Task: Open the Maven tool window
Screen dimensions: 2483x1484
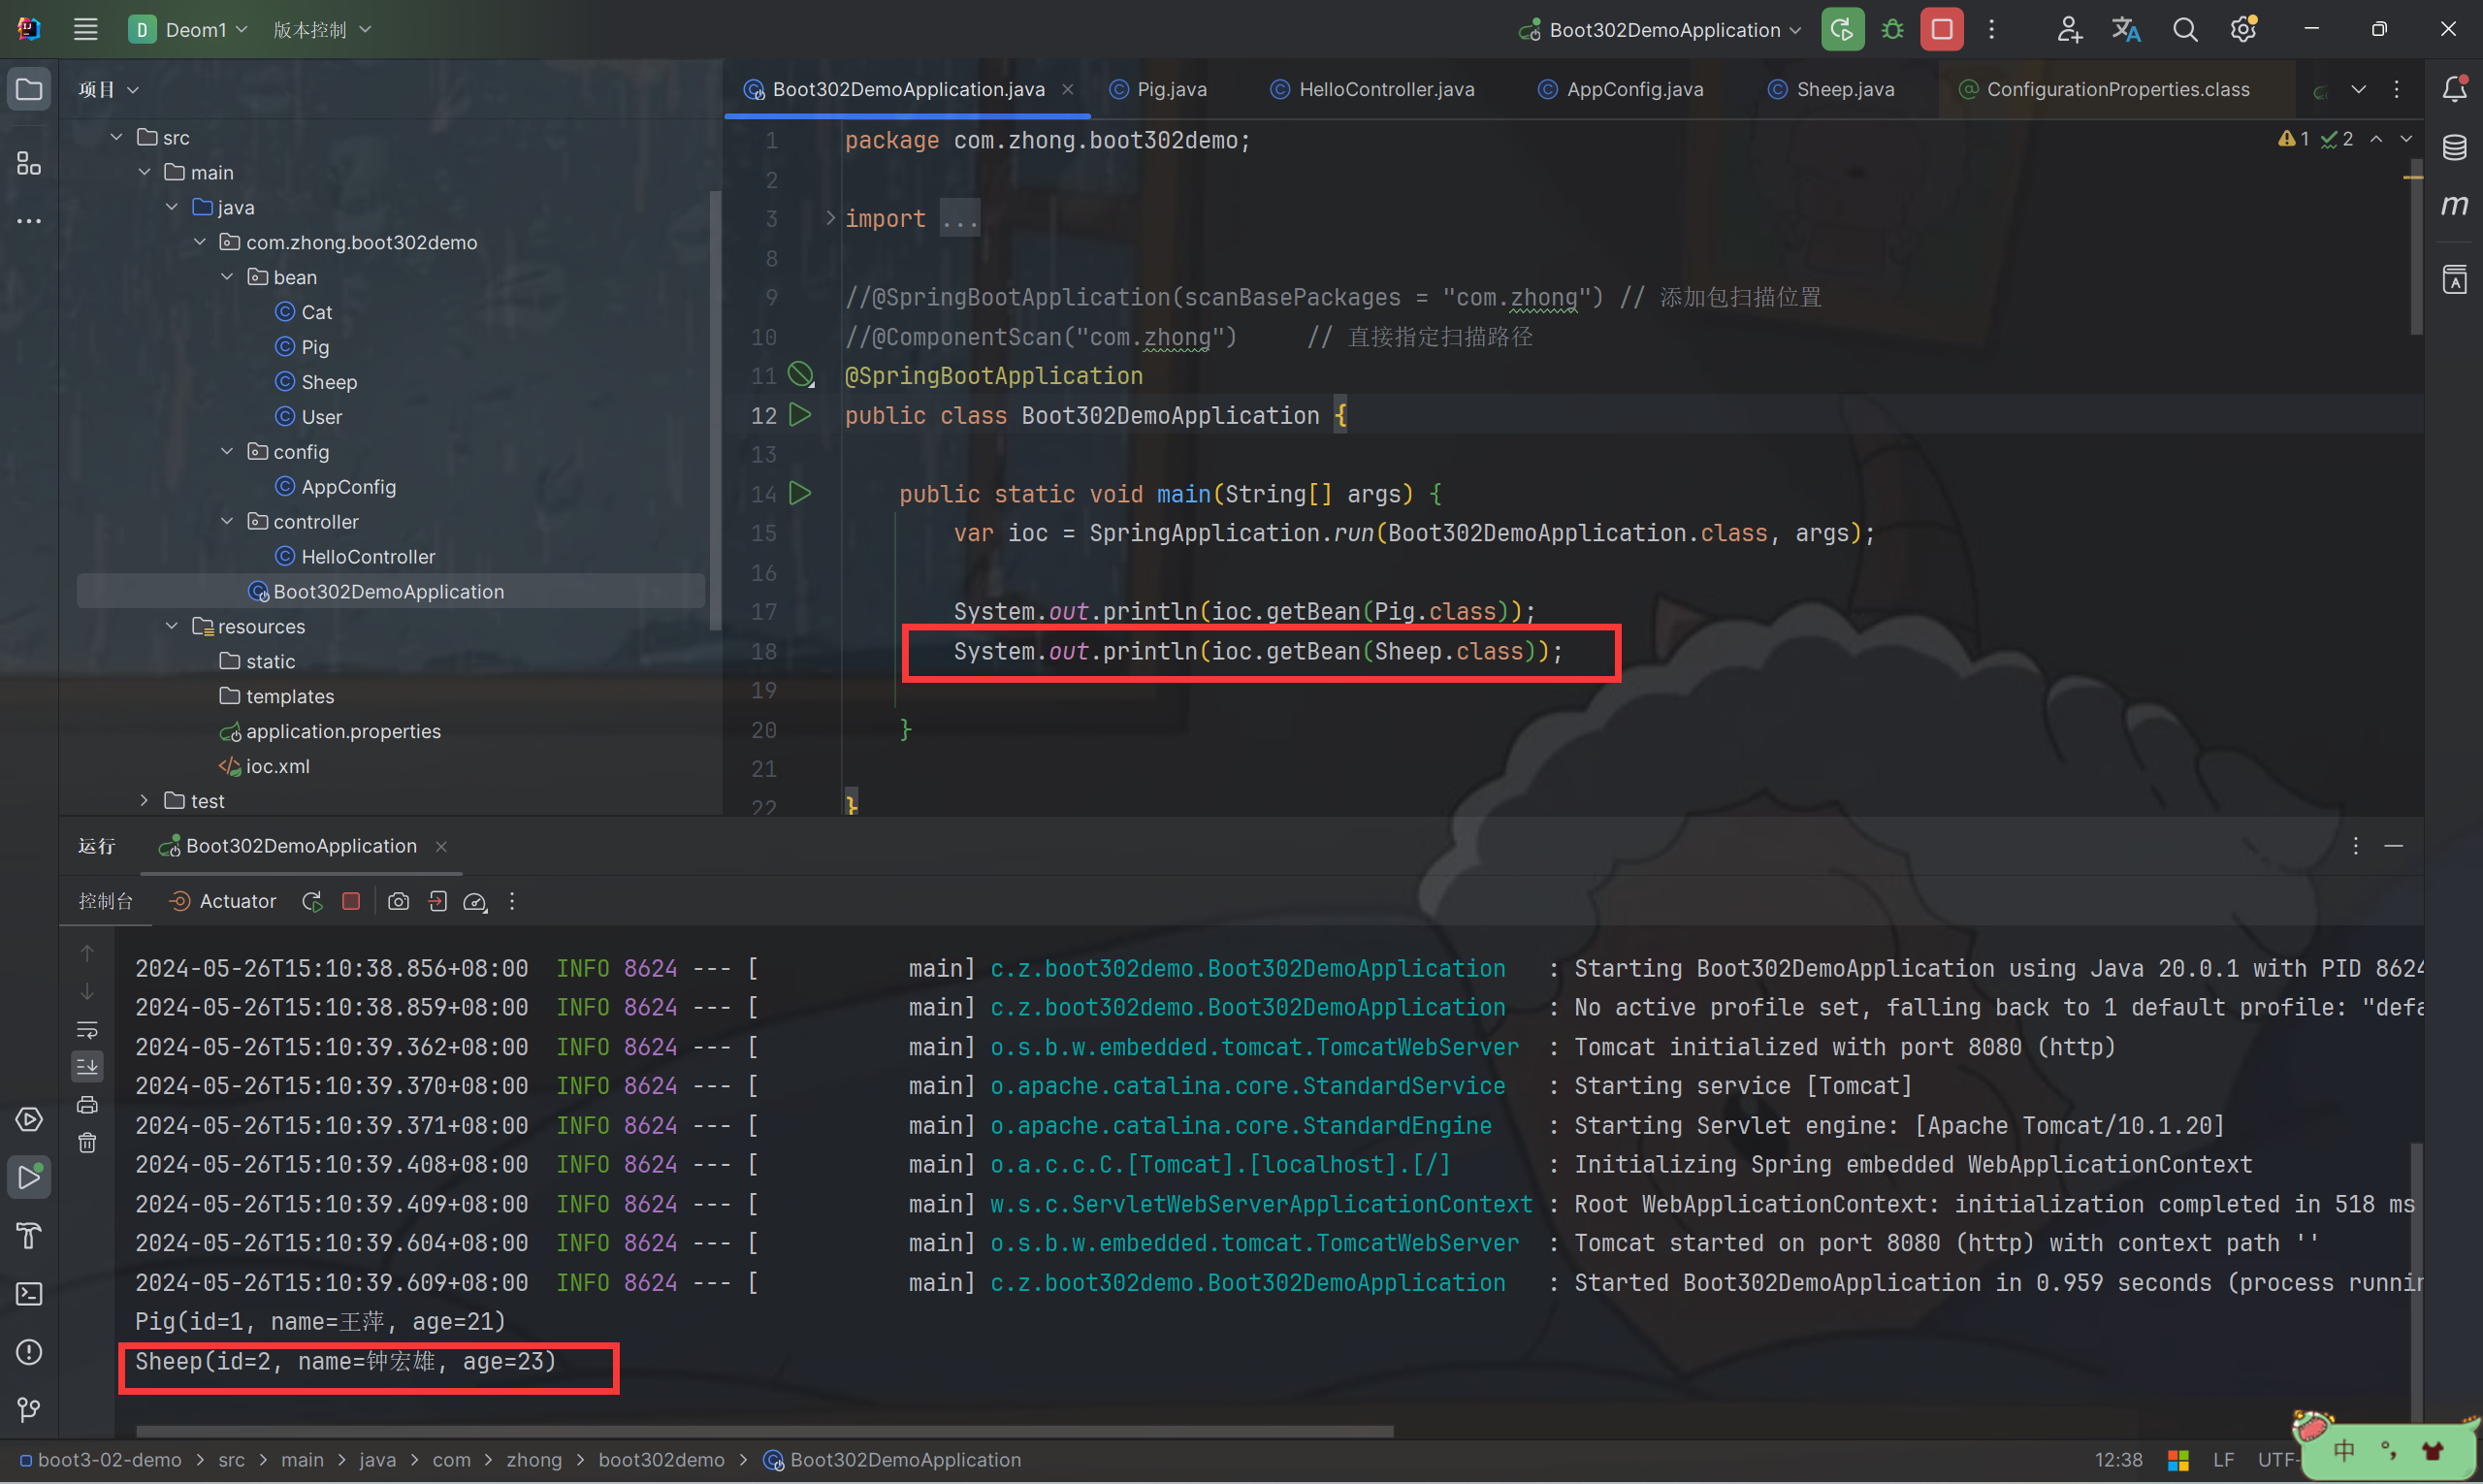Action: coord(2454,205)
